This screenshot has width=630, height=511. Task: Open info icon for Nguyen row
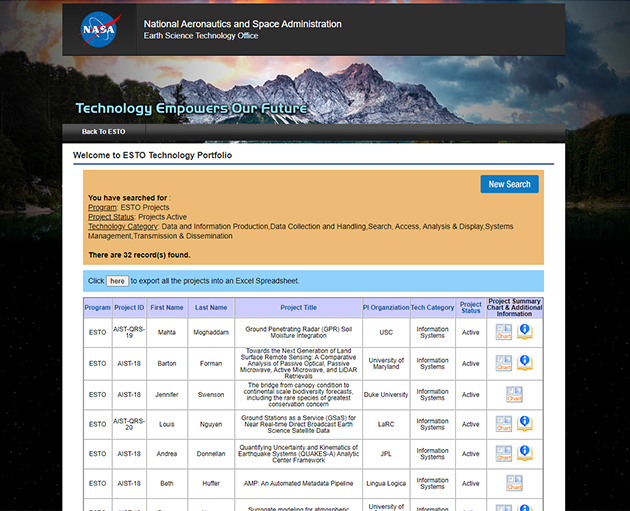click(x=524, y=424)
